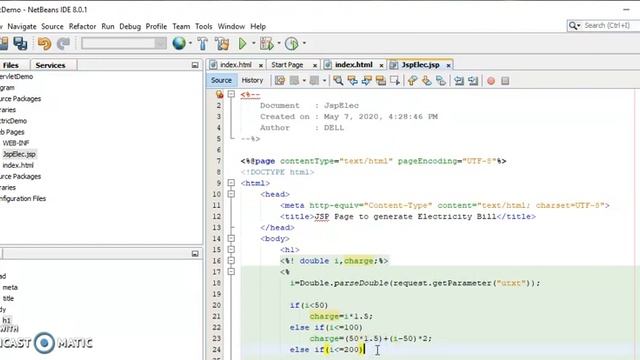Click the Toggle Bookmark icon
This screenshot has width=640, height=360.
[x=441, y=80]
